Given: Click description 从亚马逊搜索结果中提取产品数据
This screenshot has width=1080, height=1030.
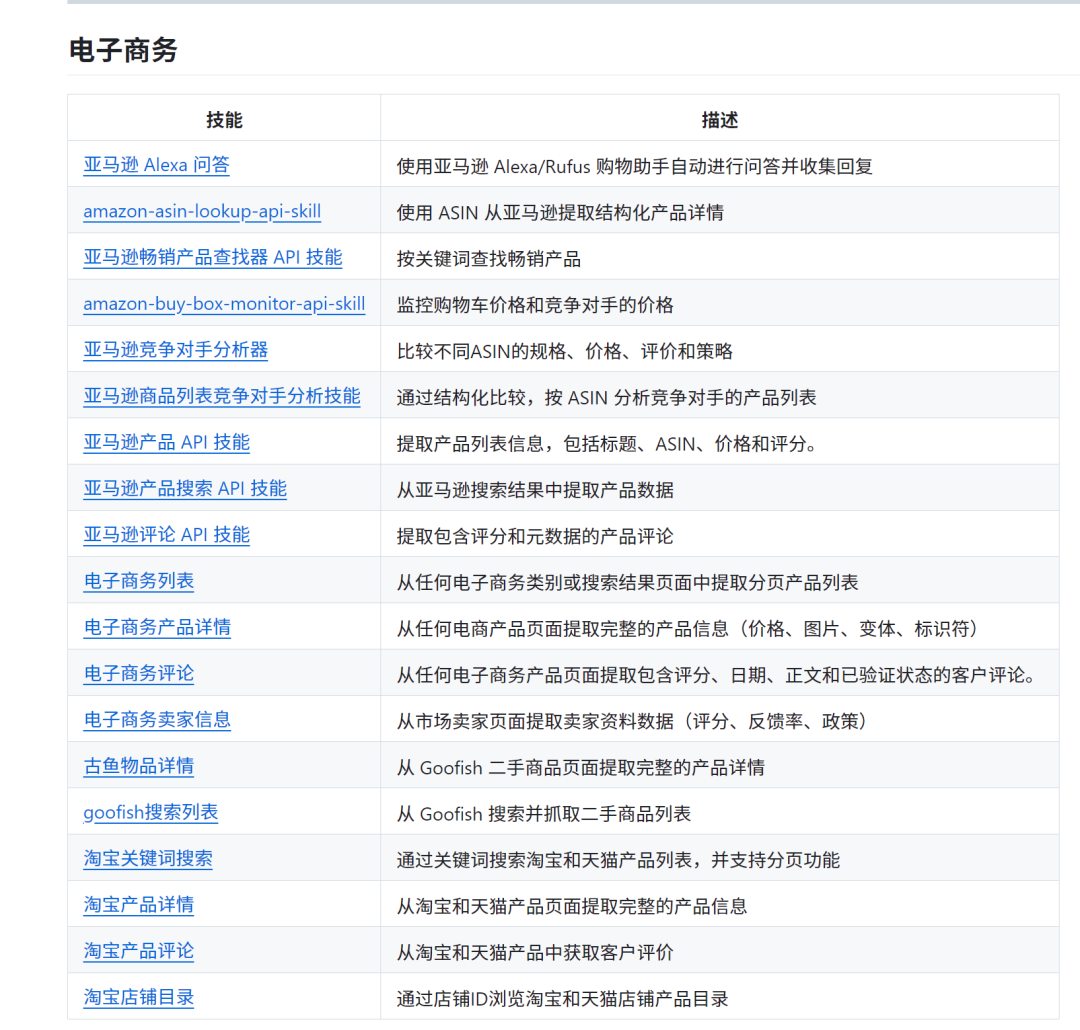Looking at the screenshot, I should pyautogui.click(x=535, y=489).
